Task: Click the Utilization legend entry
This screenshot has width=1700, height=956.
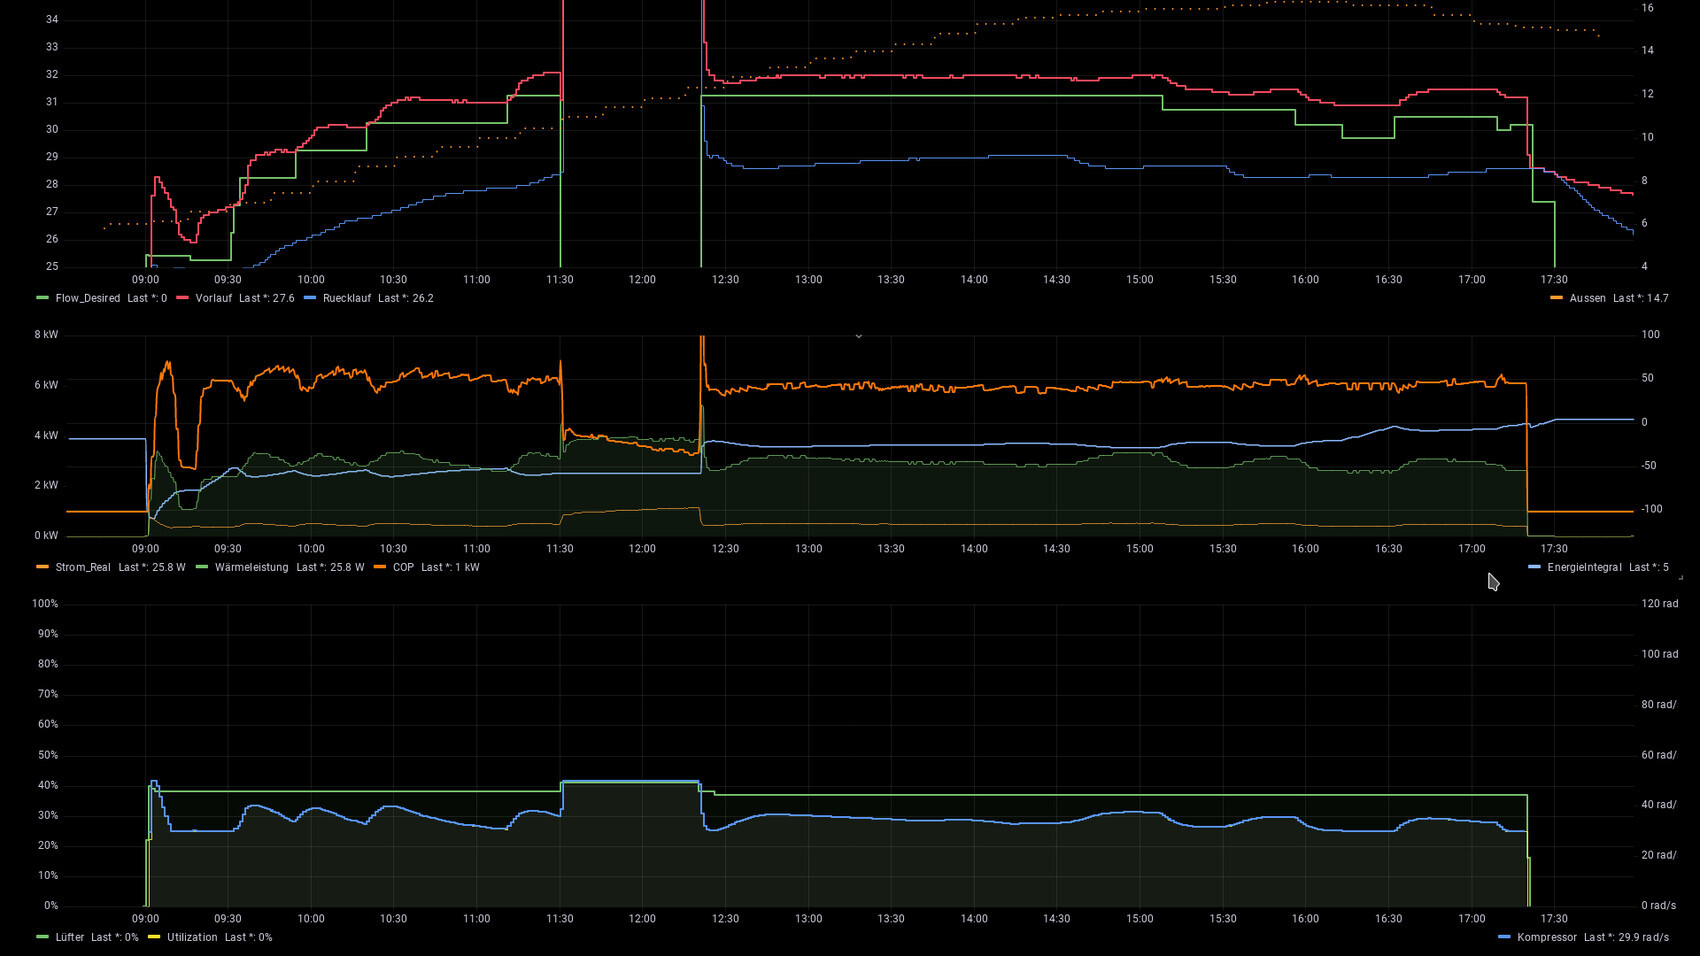Action: (192, 937)
